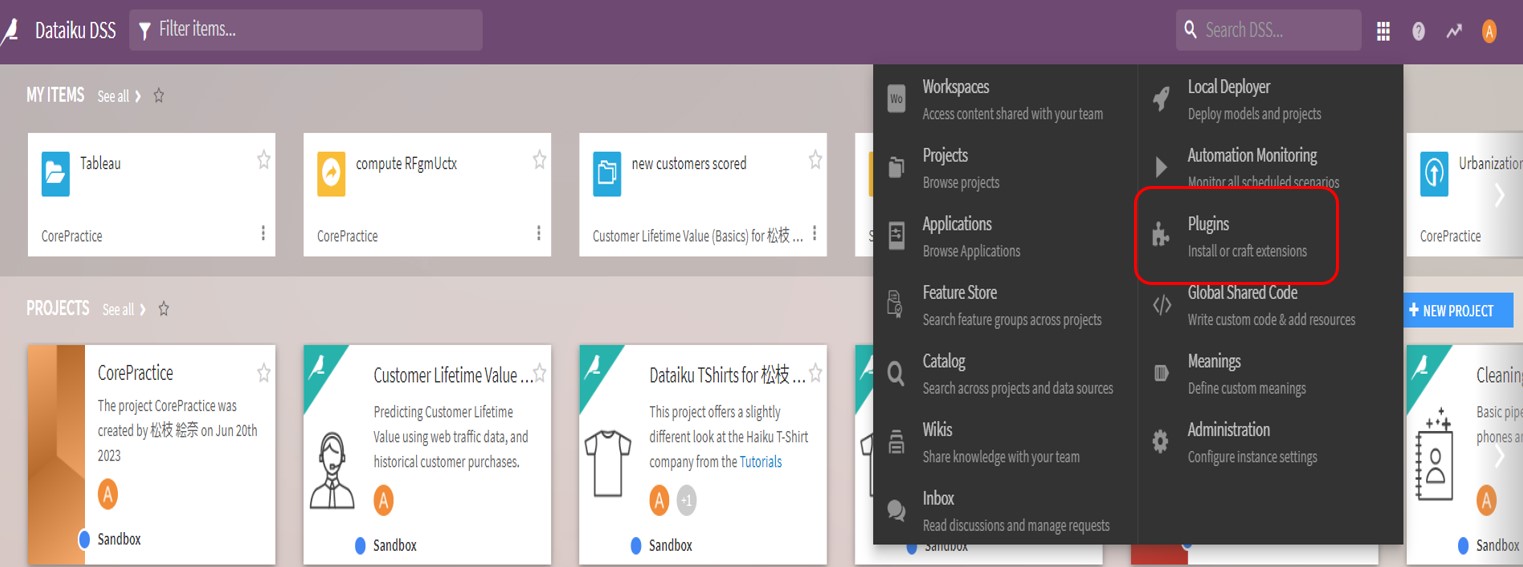Click the Search DSS input field
The image size is (1523, 567).
tap(1269, 30)
